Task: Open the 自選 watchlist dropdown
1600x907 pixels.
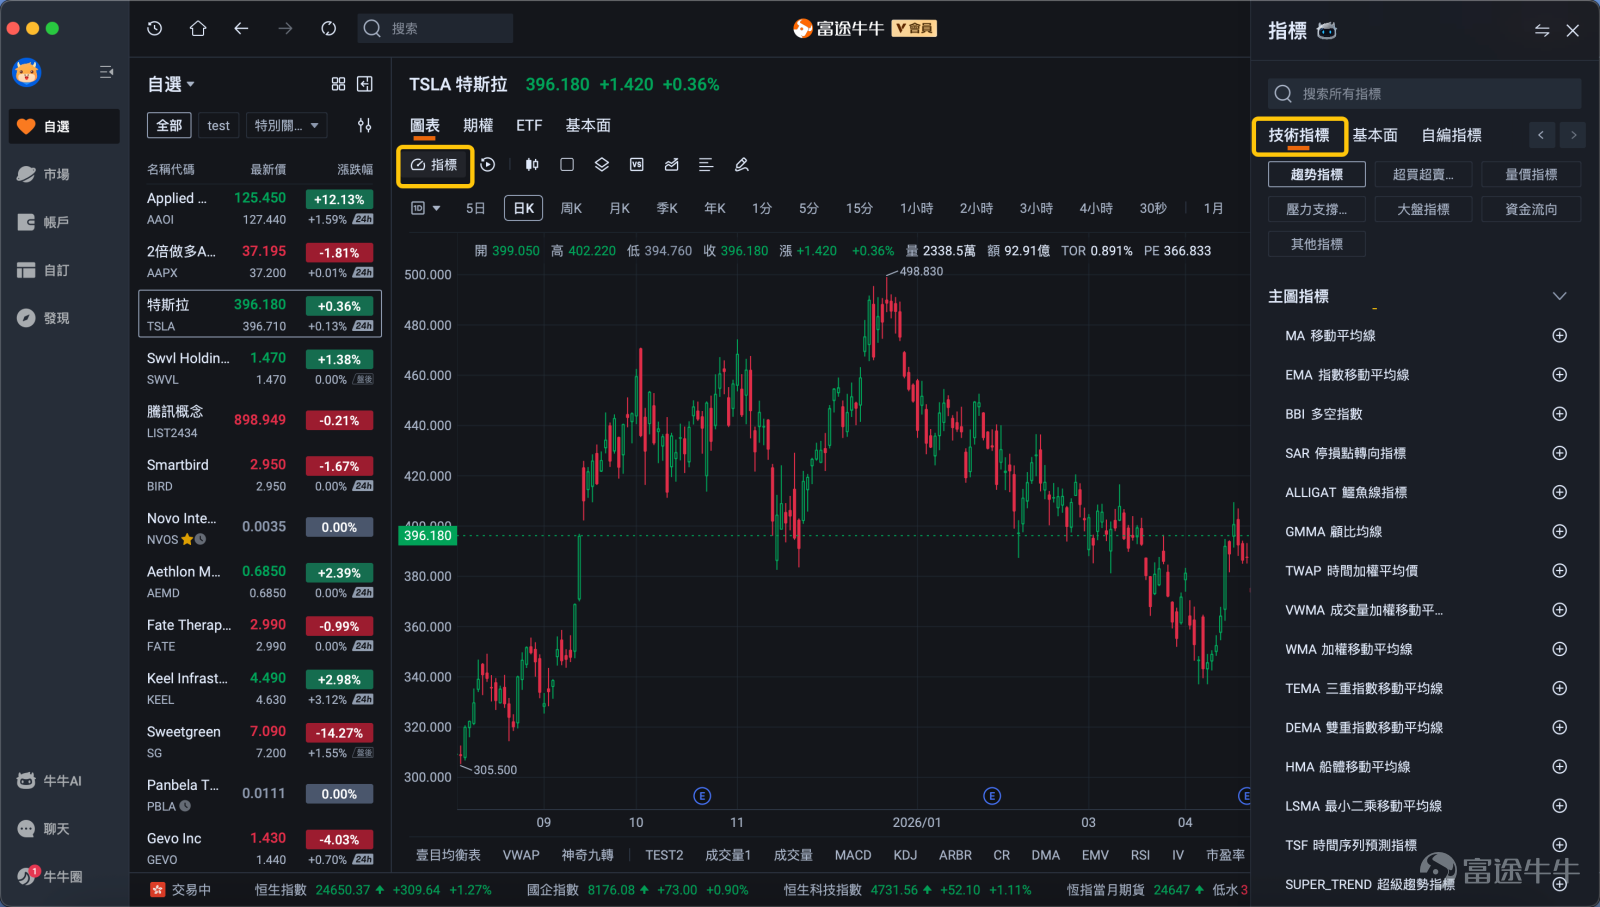Action: pos(171,85)
